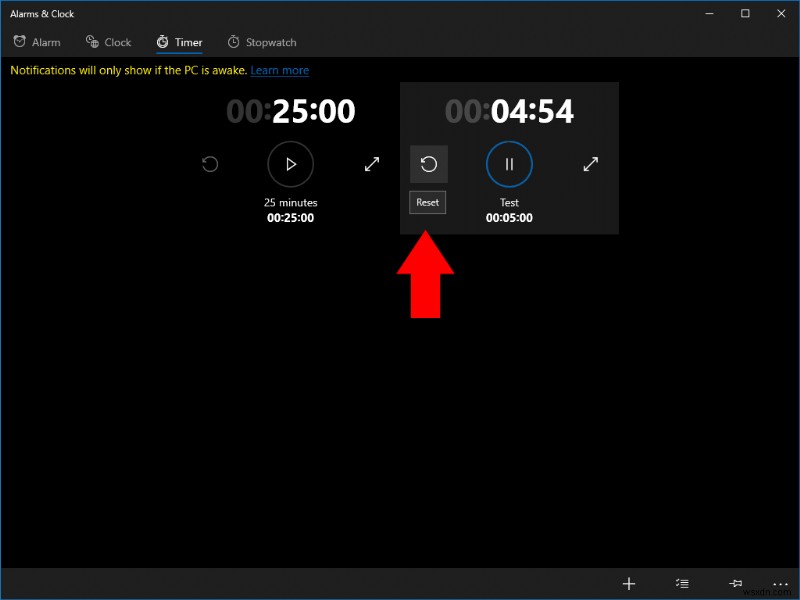Open the edit timers list icon
The height and width of the screenshot is (600, 800).
(x=682, y=583)
